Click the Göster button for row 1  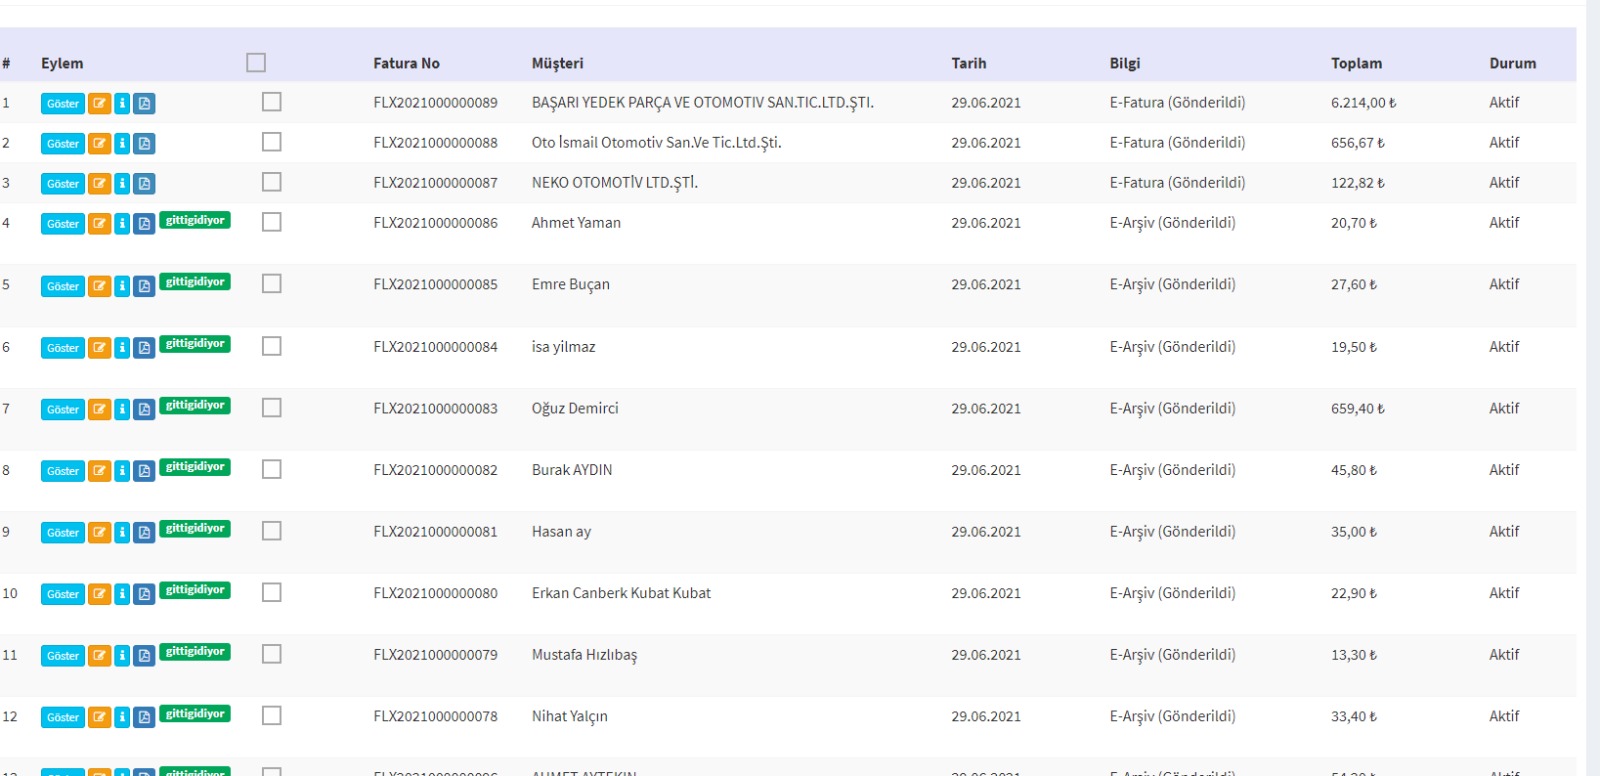coord(62,104)
